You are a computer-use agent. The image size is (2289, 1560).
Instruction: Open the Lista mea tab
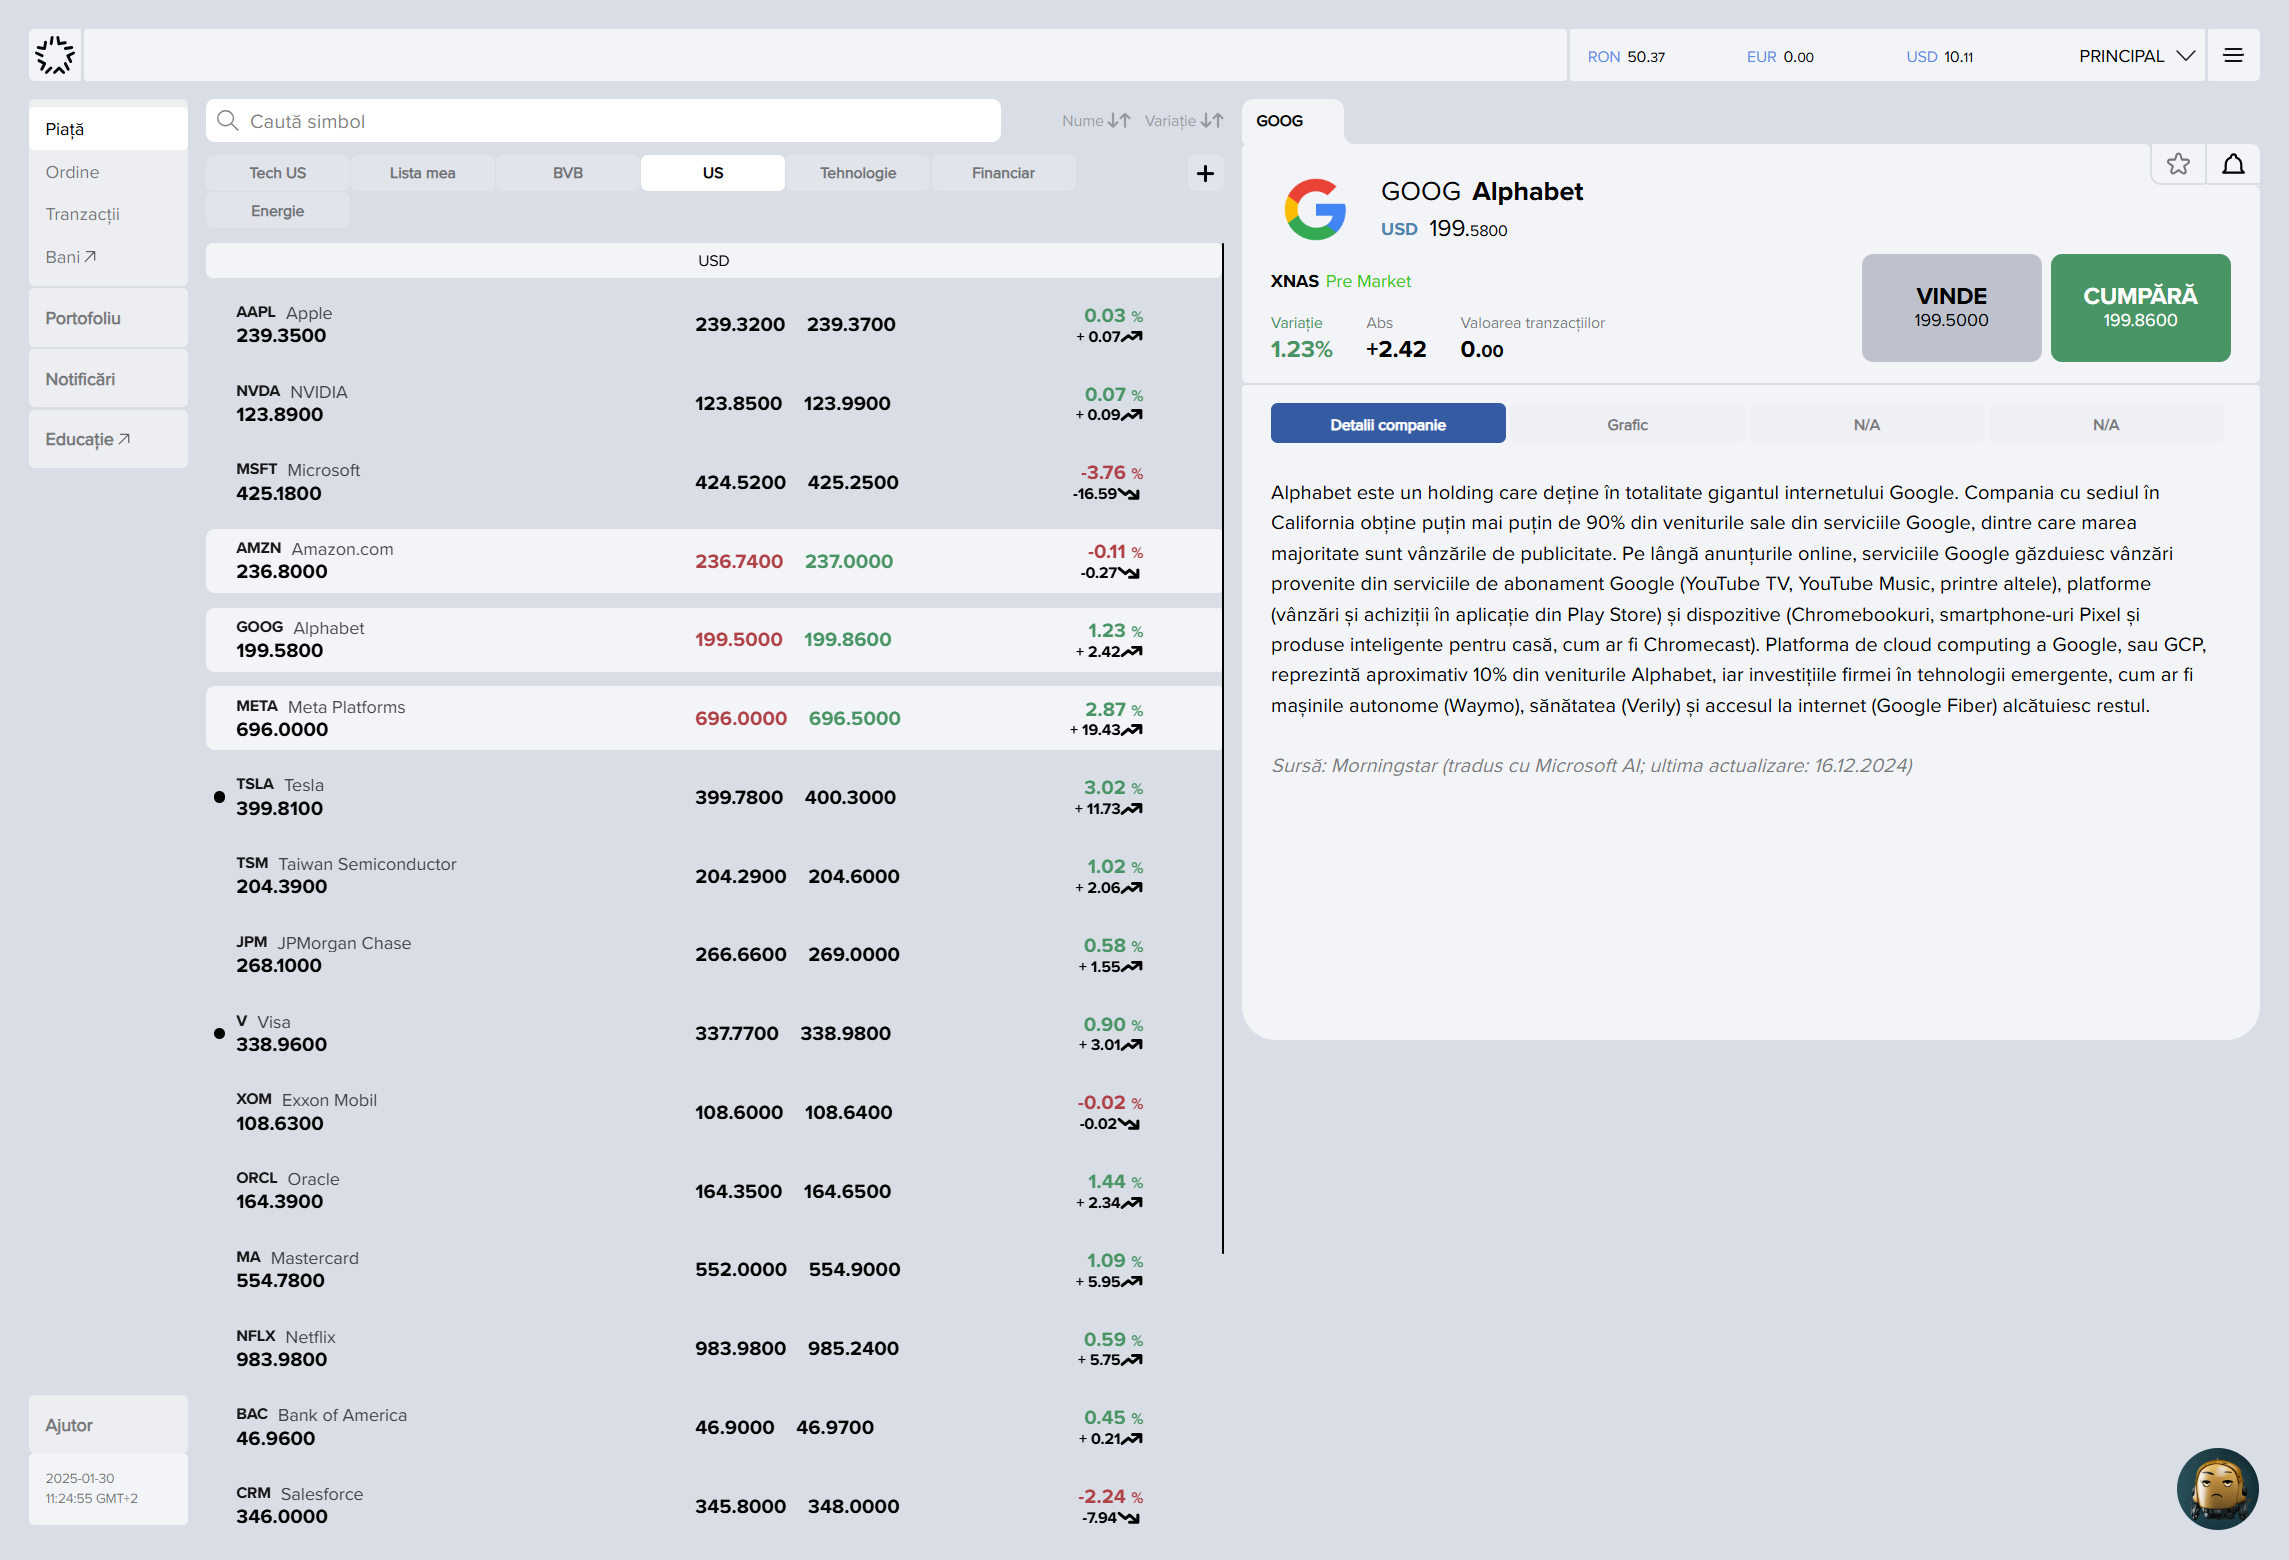tap(422, 173)
